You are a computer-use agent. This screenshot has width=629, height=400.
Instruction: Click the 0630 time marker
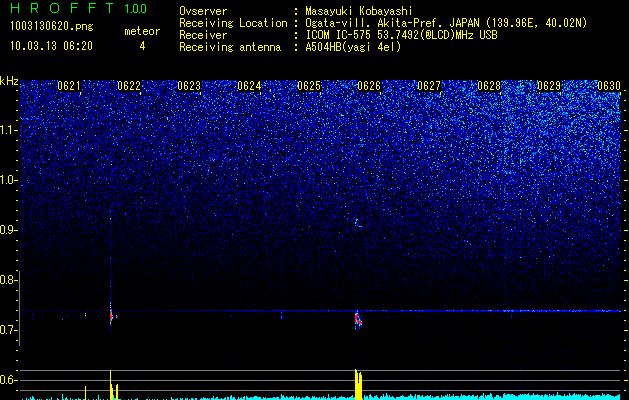tap(609, 86)
